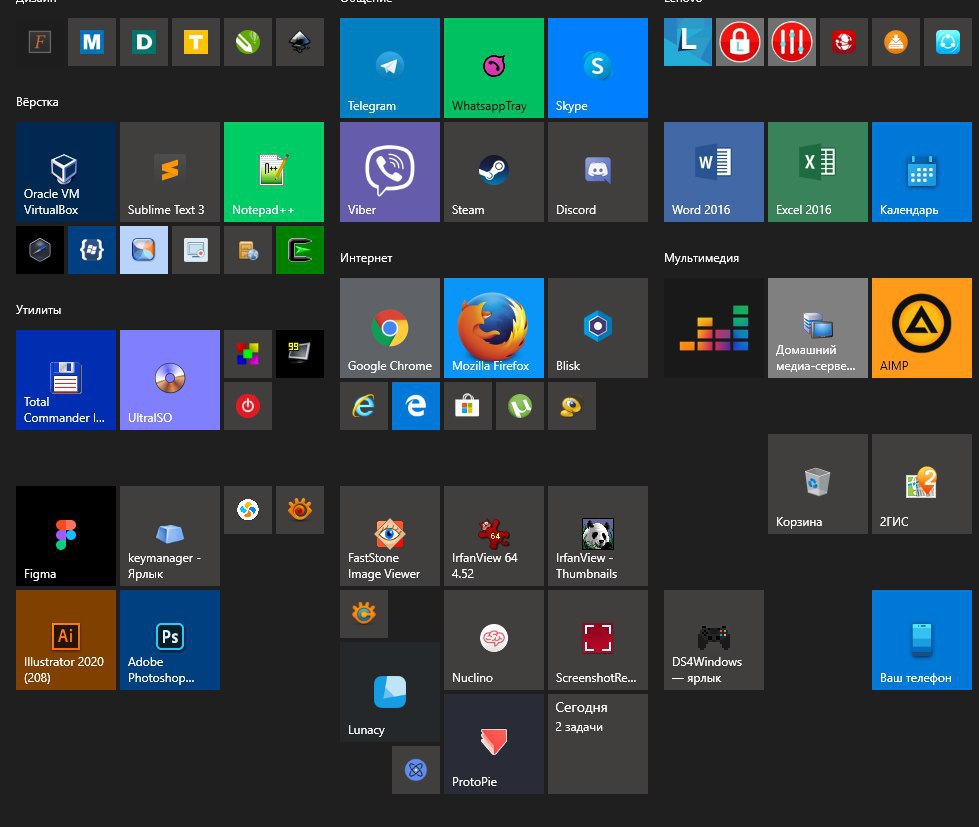This screenshot has height=827, width=979.
Task: Launch the Nuclino tile
Action: point(494,640)
